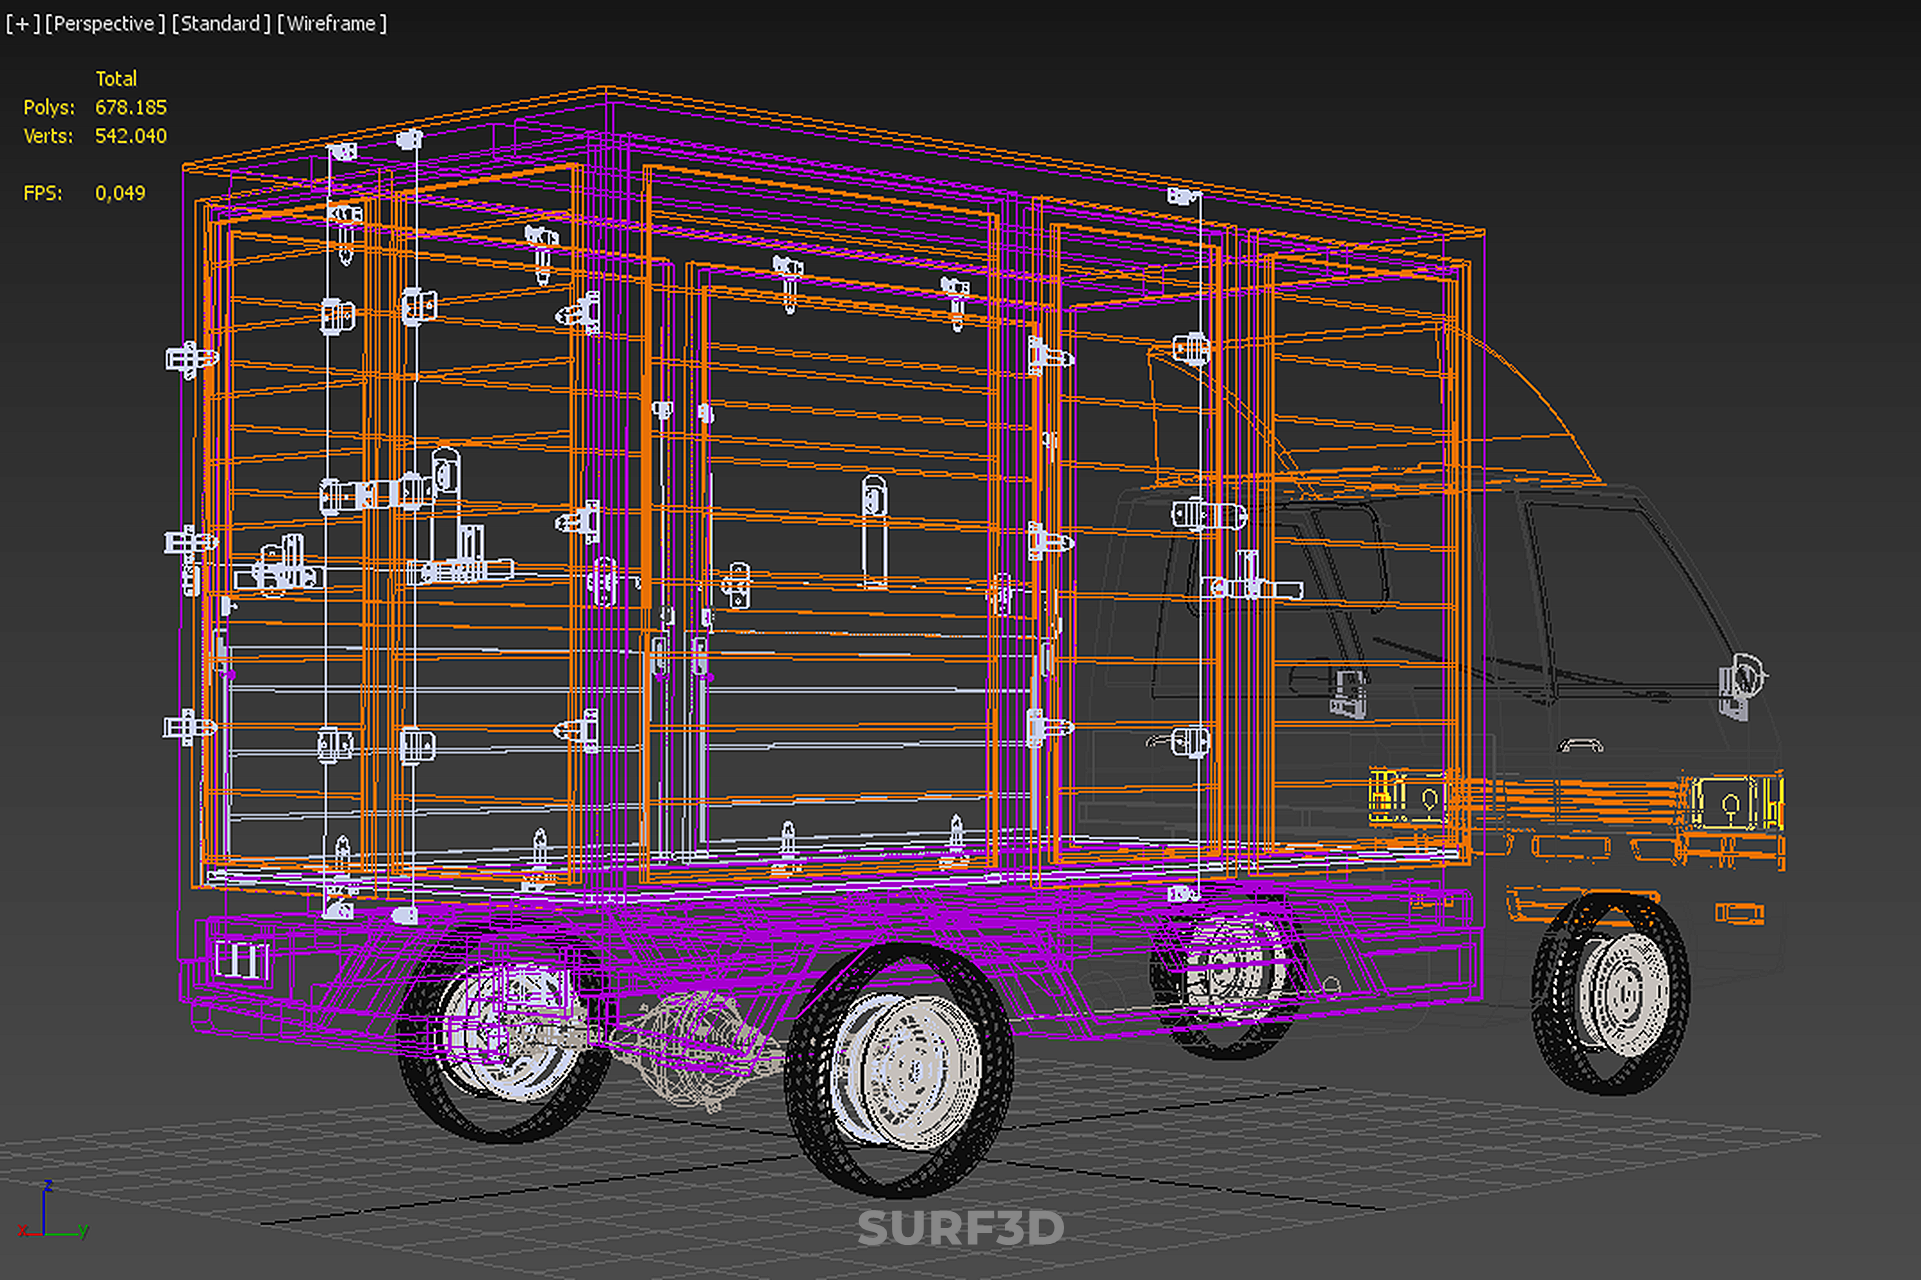The width and height of the screenshot is (1921, 1280).
Task: Select the yellow headlight left of orange grille
Action: [1408, 798]
